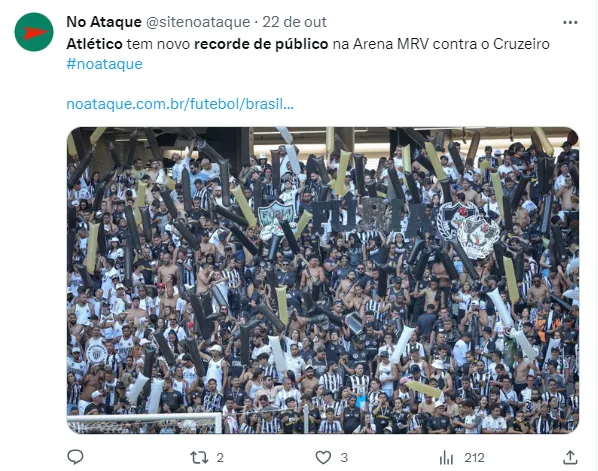Click the FURIA banner in the photo
This screenshot has width=598, height=471.
tap(372, 215)
